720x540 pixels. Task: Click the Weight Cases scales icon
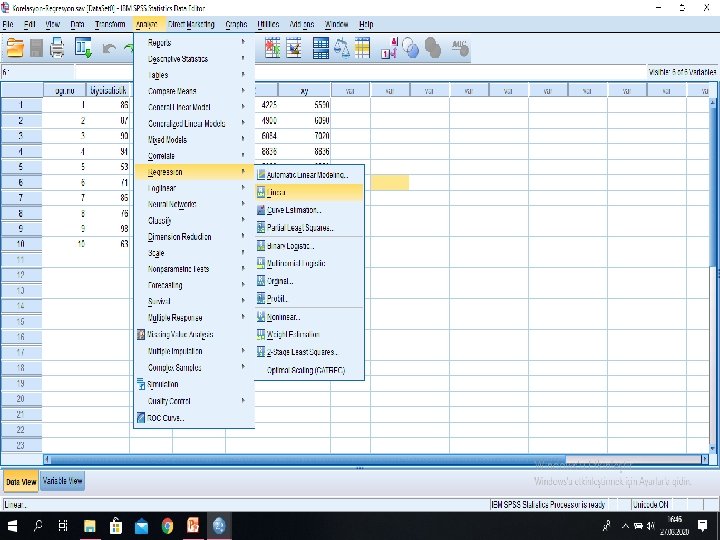[342, 48]
